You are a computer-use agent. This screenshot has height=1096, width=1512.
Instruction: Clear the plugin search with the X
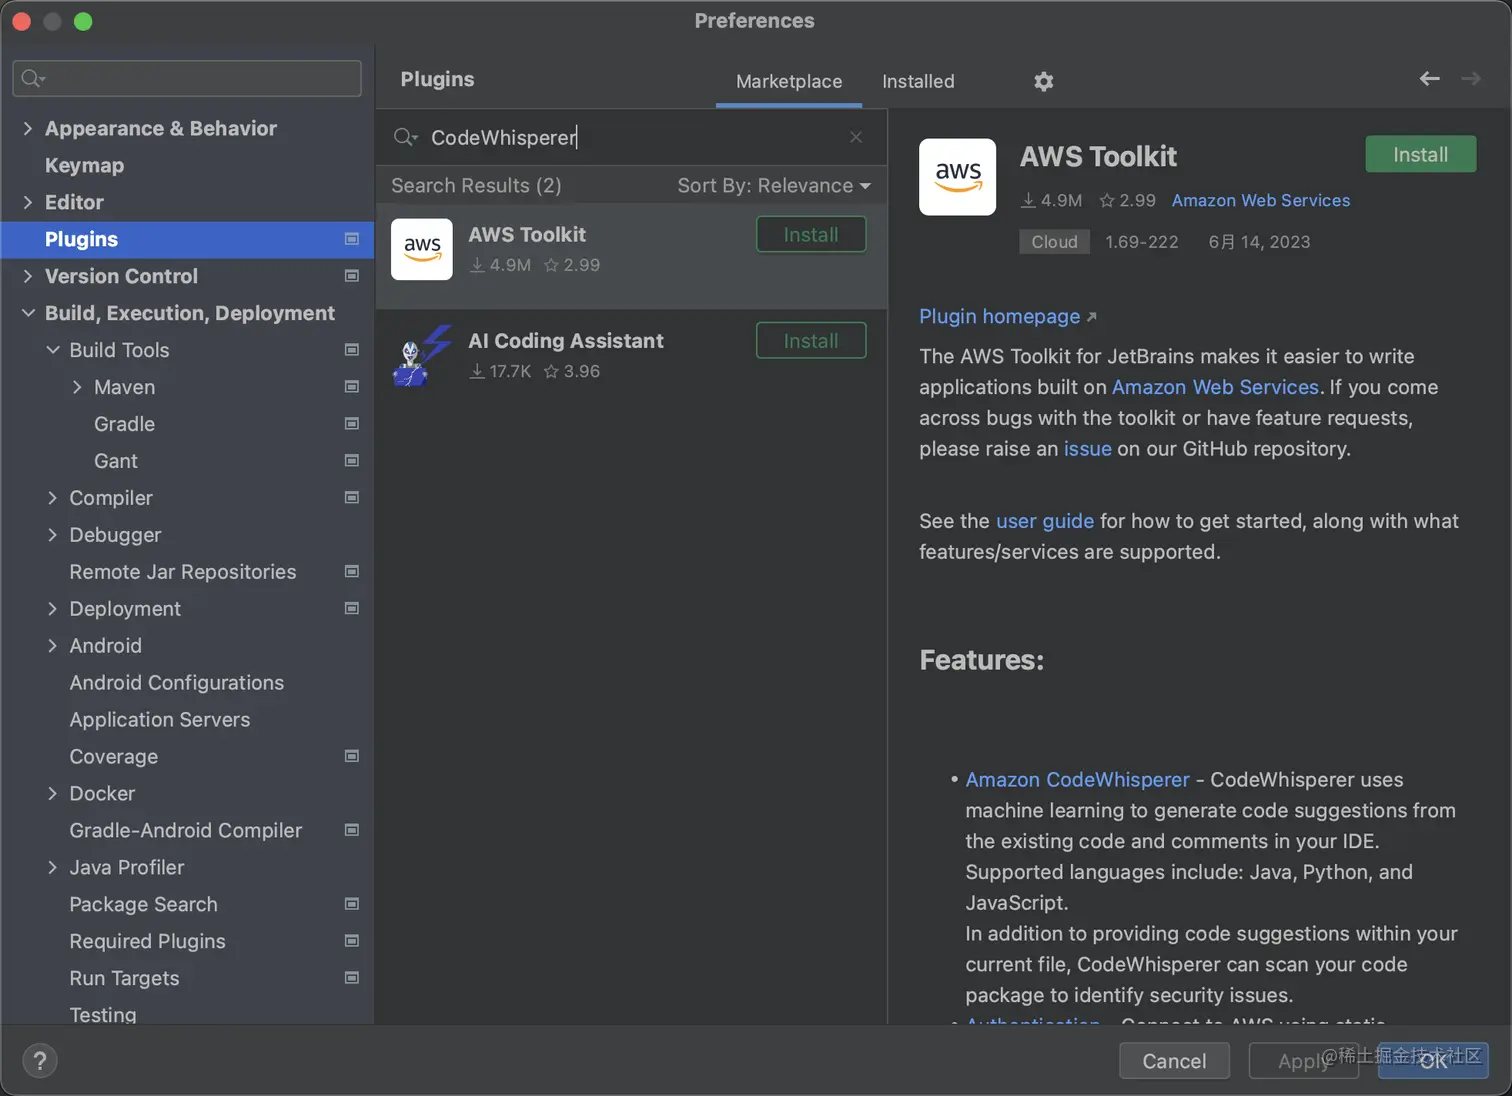856,137
